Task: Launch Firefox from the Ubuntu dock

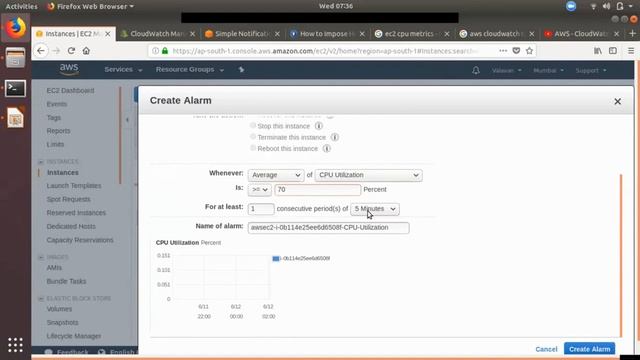Action: [x=16, y=28]
